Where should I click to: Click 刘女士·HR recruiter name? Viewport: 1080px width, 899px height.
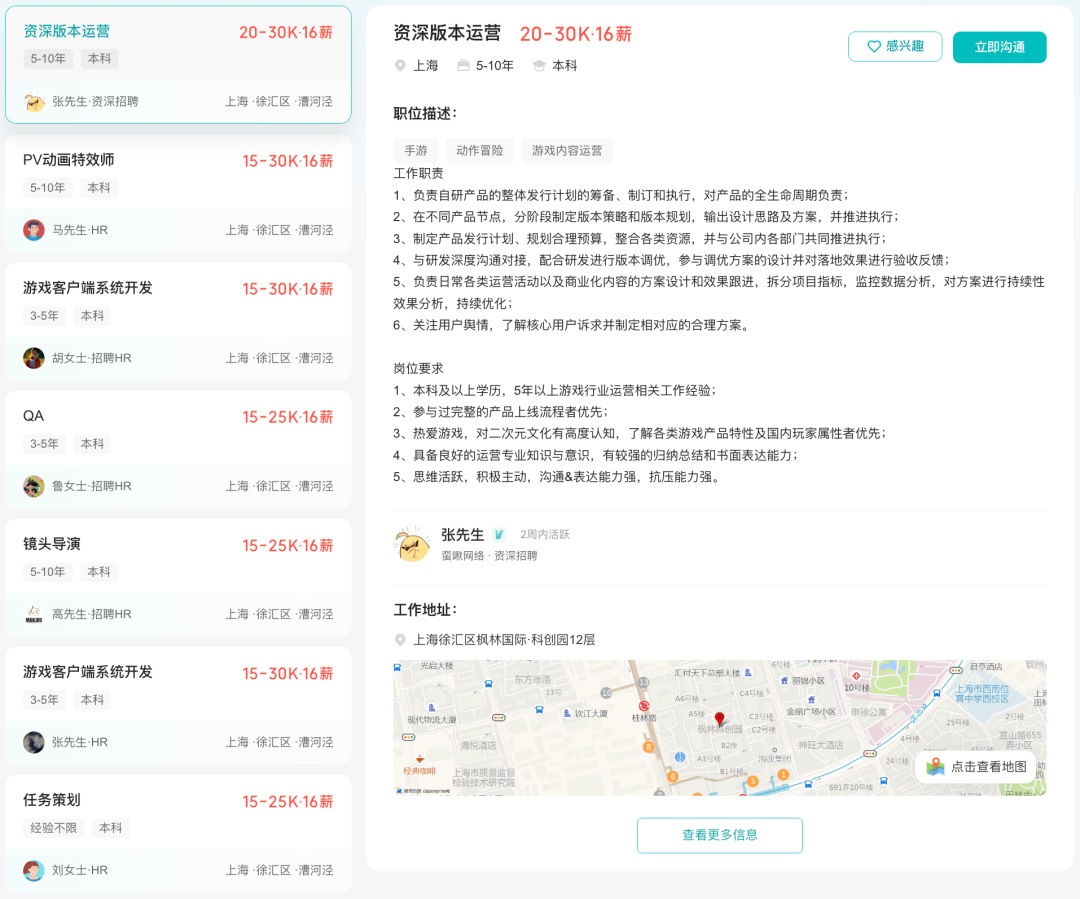pos(80,870)
